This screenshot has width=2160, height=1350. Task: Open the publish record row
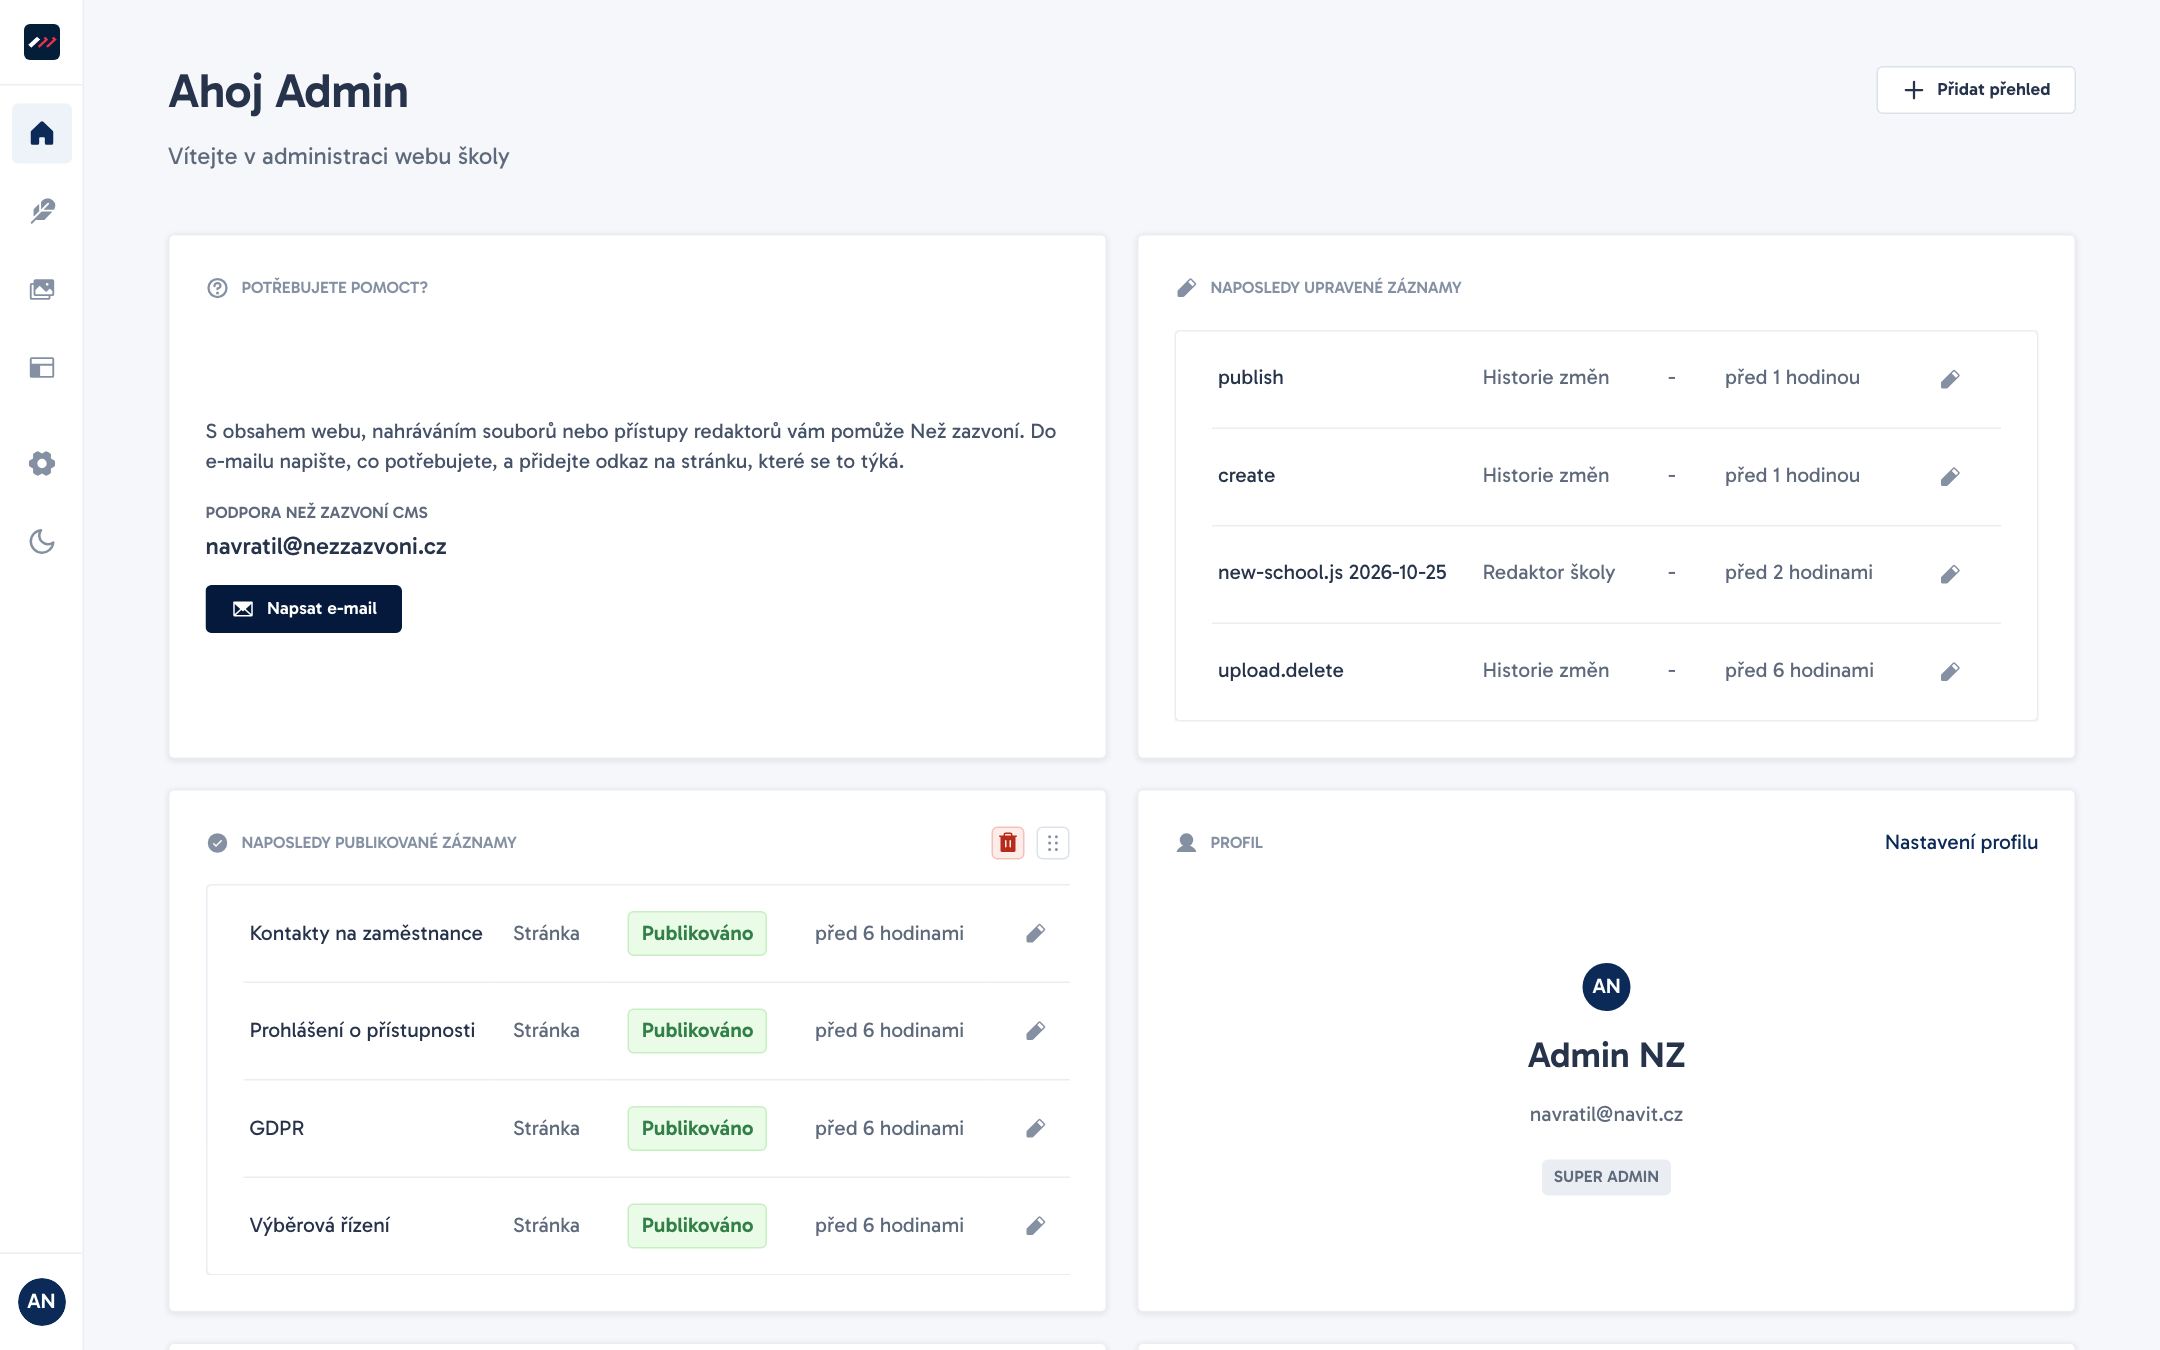(1606, 379)
